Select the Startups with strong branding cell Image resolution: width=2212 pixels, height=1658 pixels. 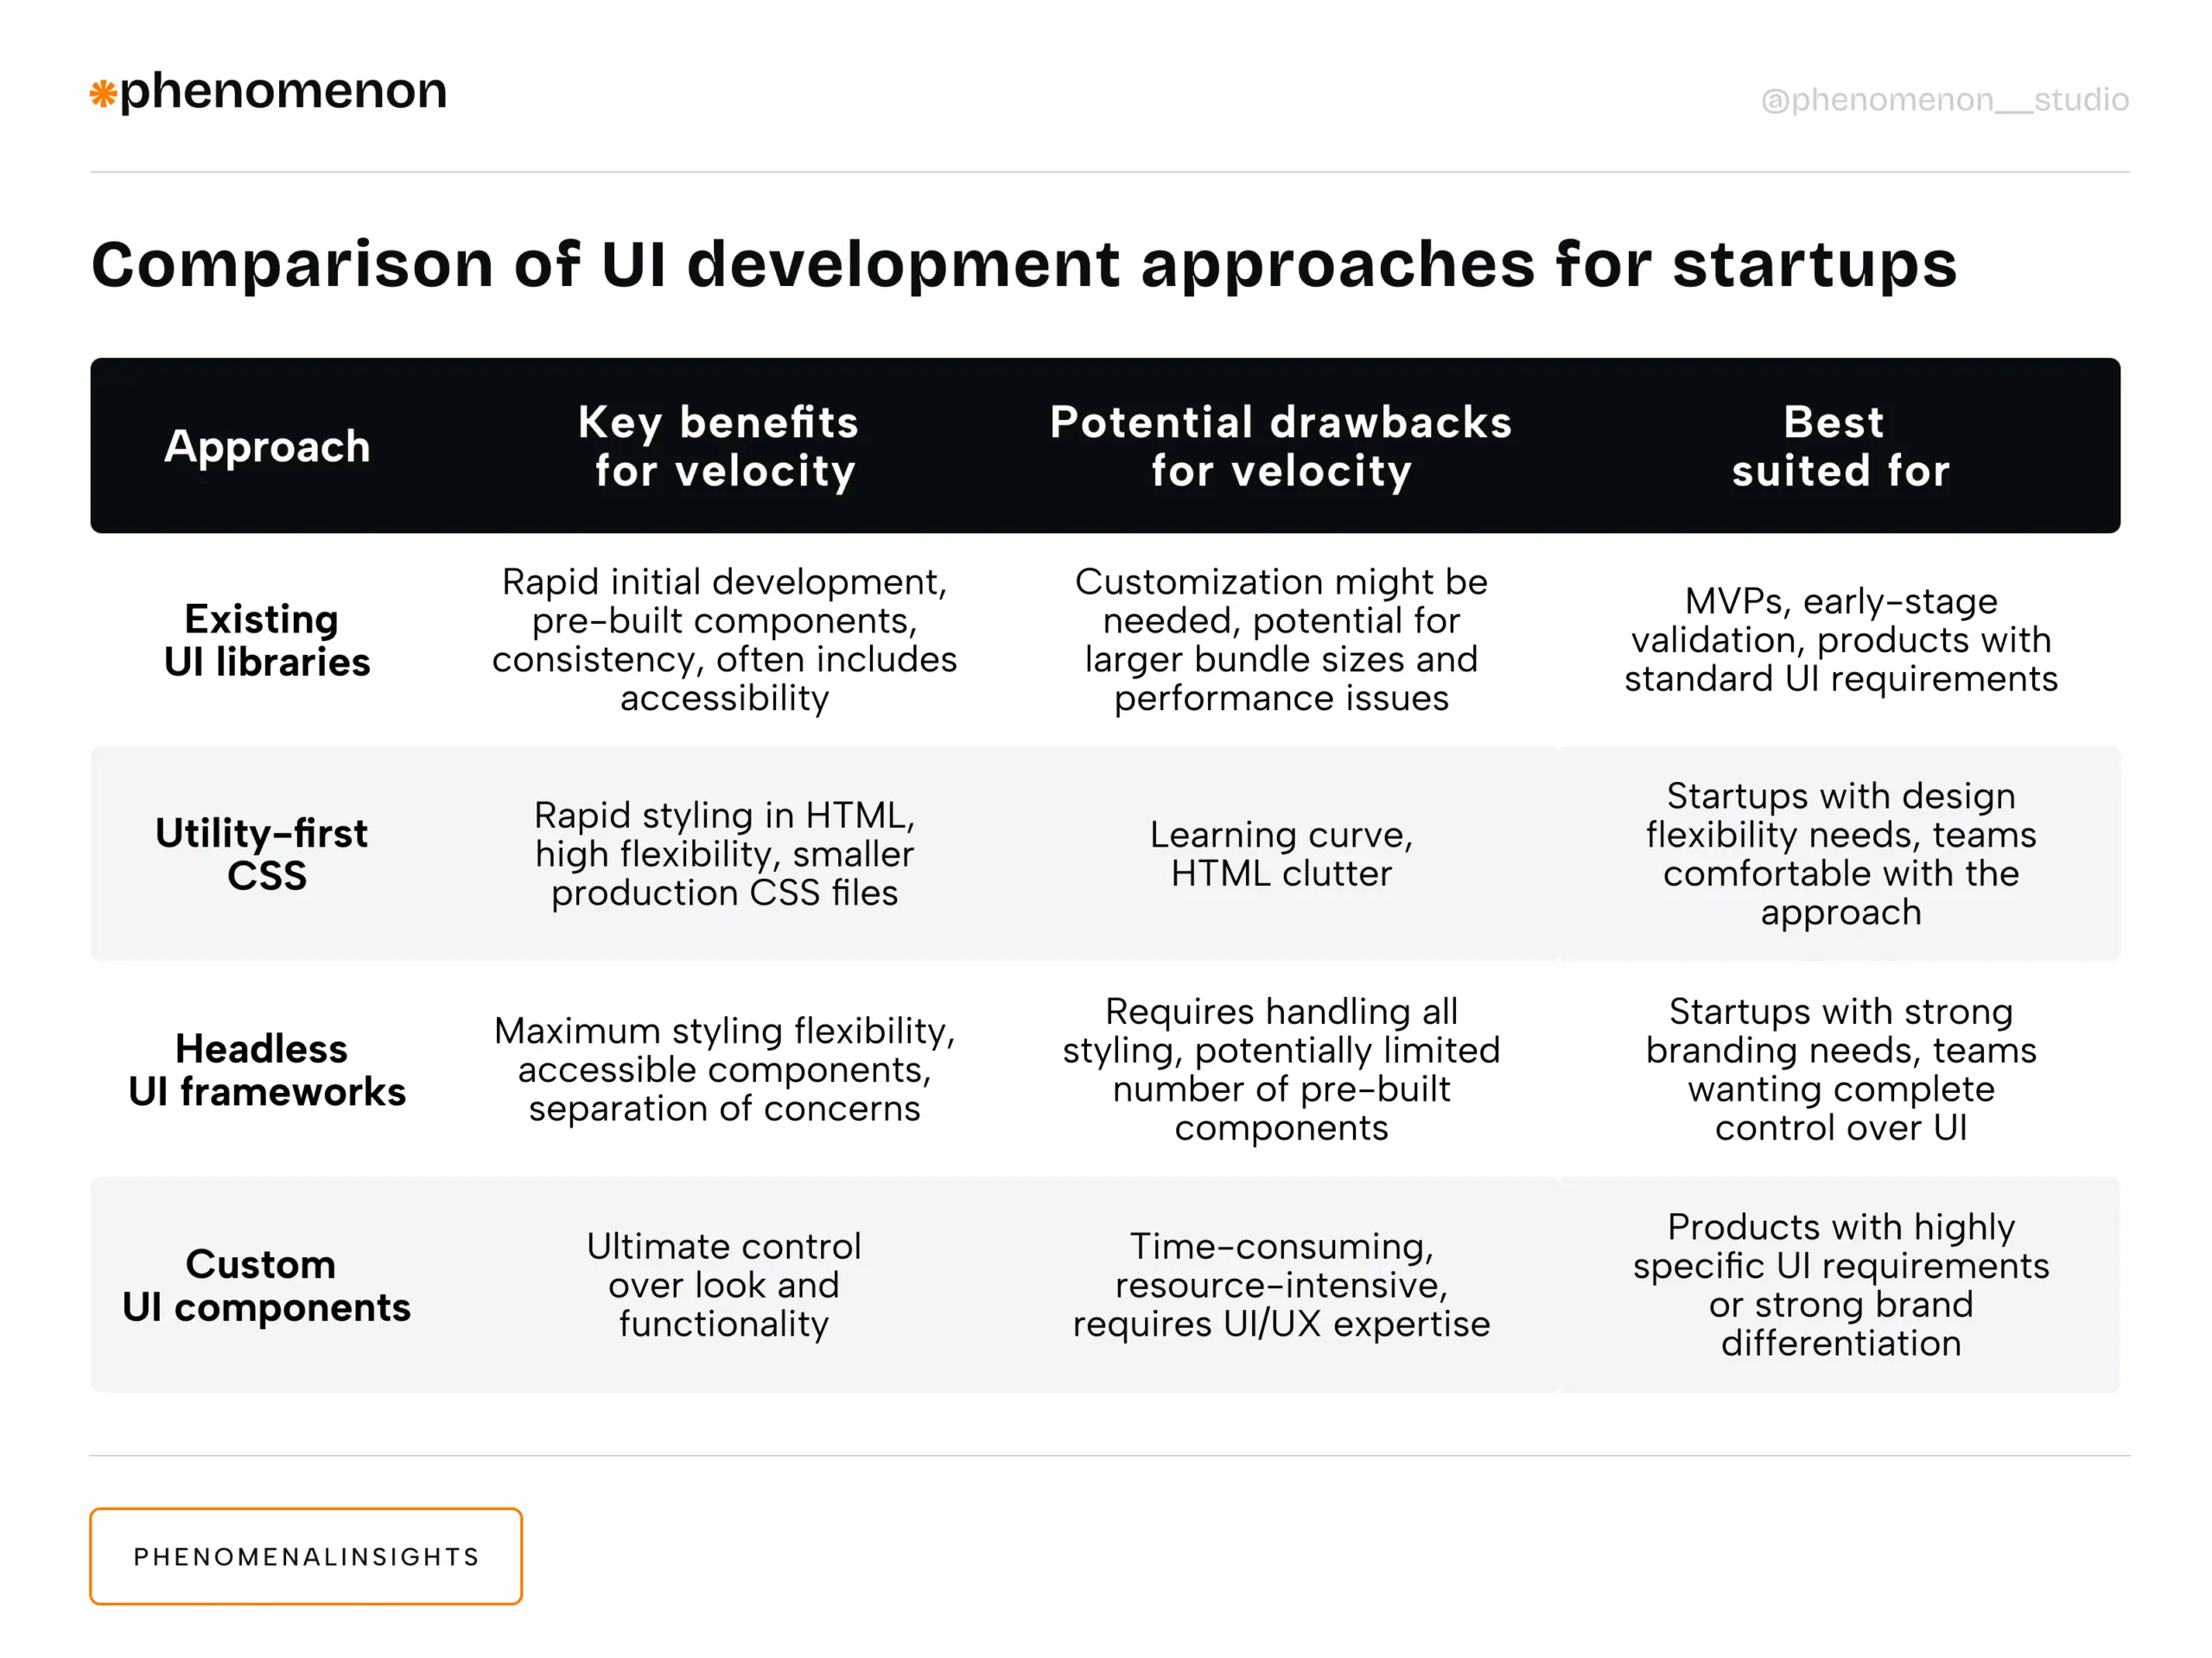click(1840, 1069)
